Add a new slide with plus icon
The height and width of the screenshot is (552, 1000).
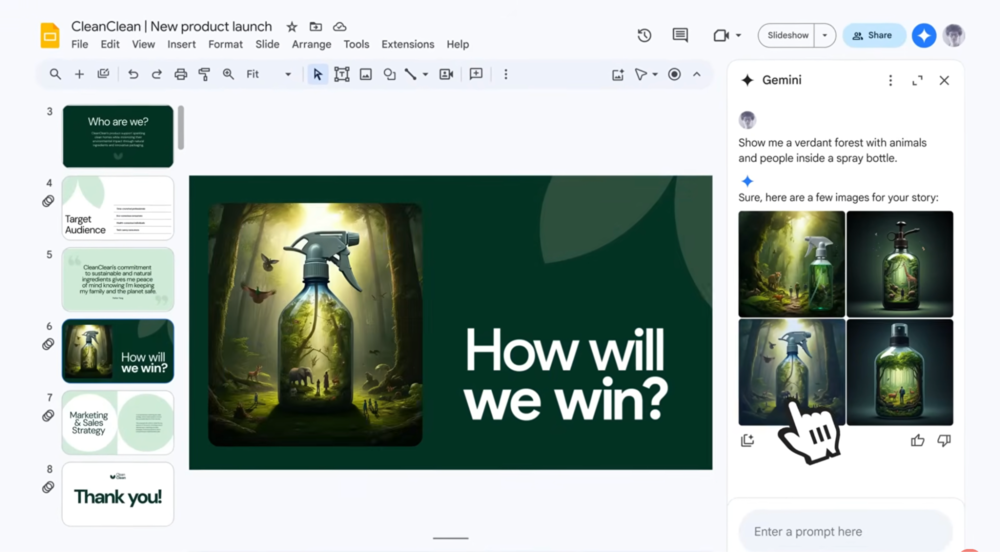pyautogui.click(x=79, y=75)
